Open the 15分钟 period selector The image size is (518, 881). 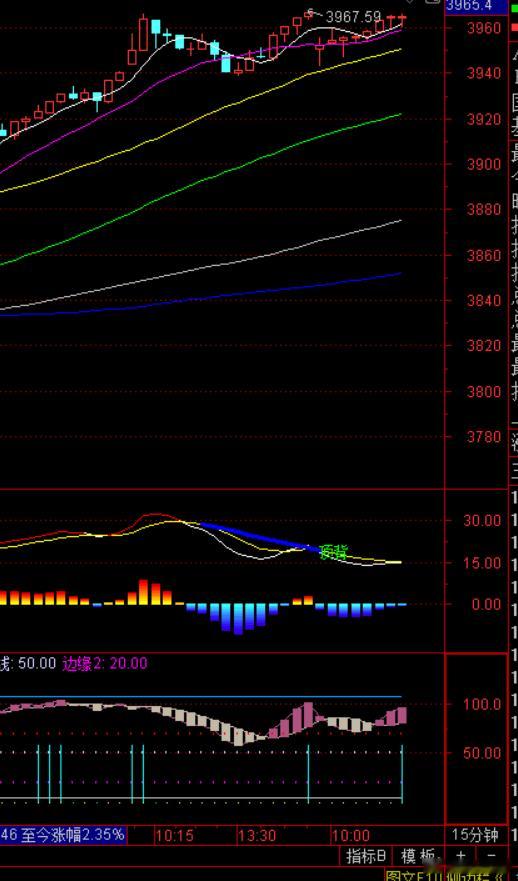pyautogui.click(x=475, y=834)
